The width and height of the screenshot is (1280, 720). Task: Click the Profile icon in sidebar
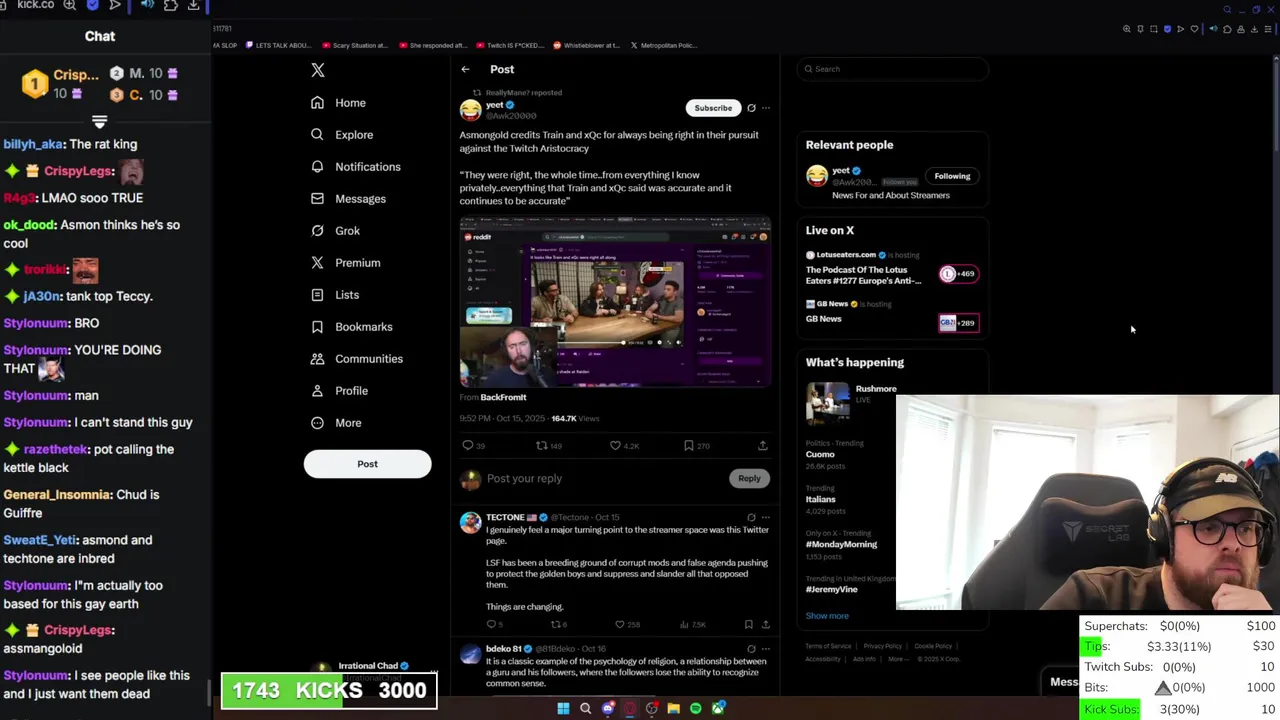[x=317, y=391]
